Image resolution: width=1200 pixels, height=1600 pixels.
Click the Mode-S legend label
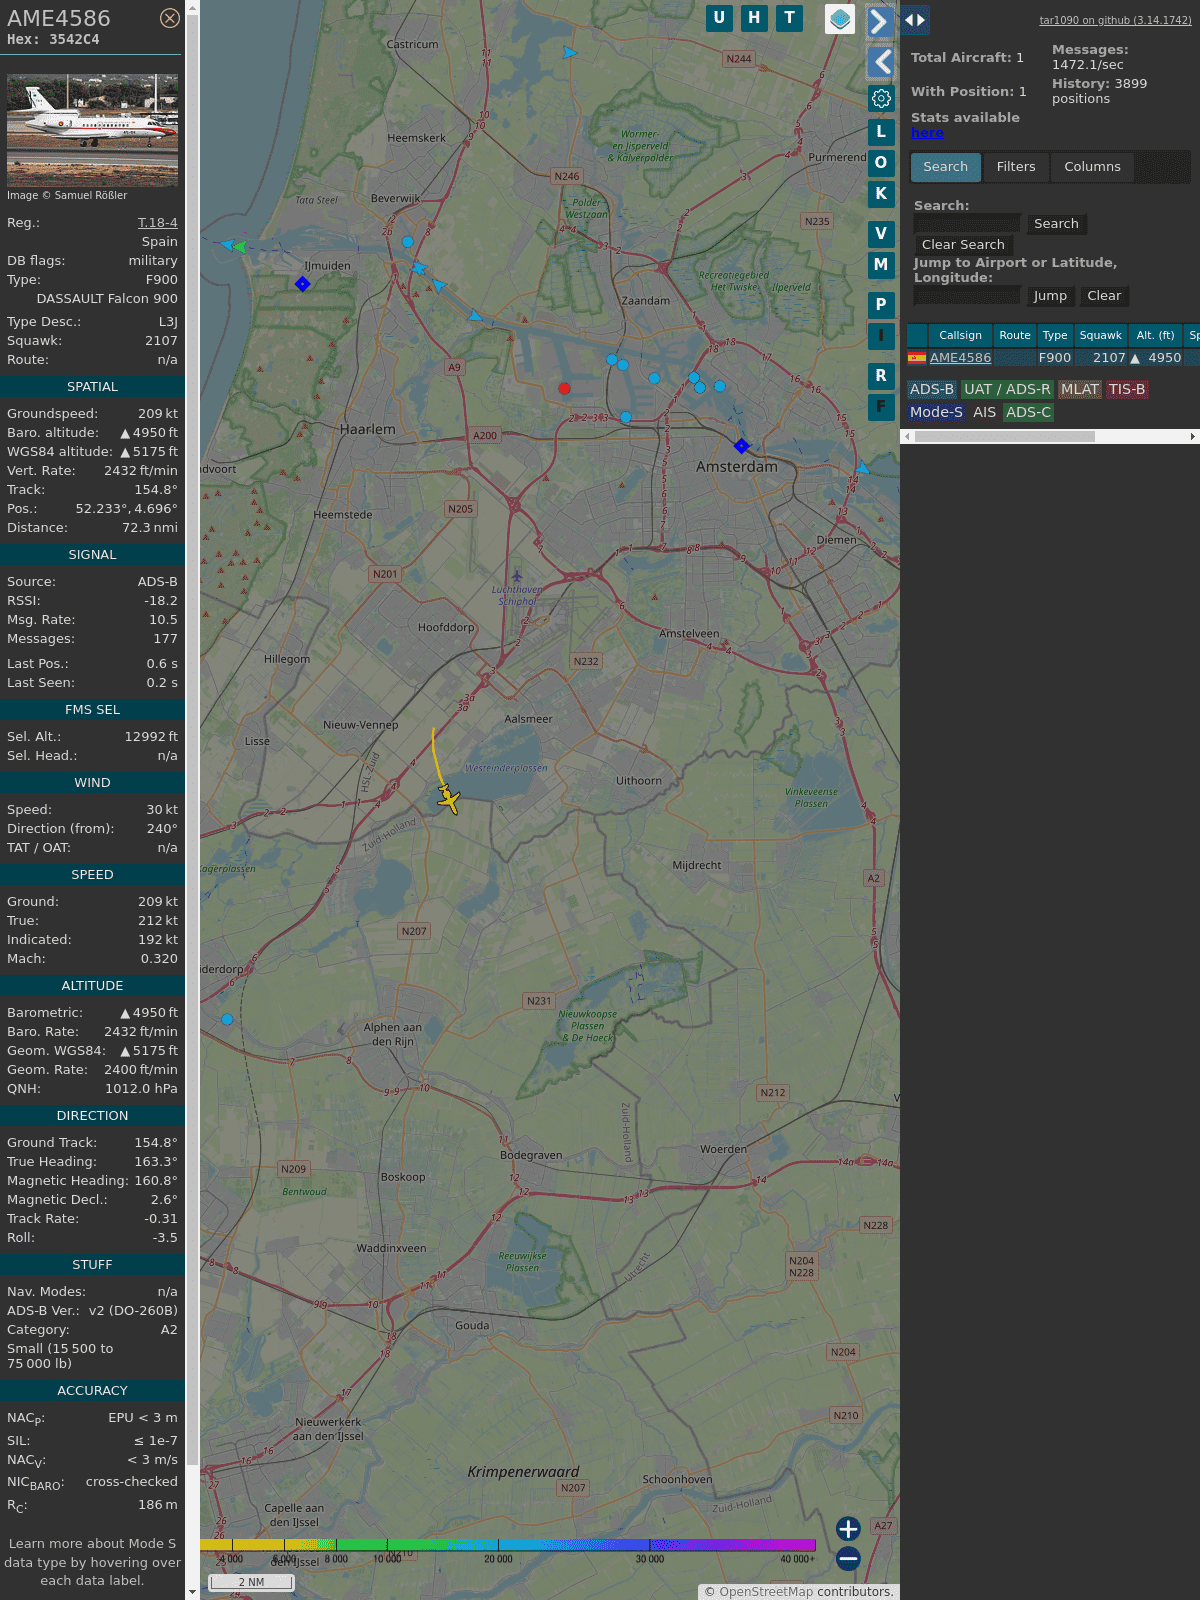[936, 412]
